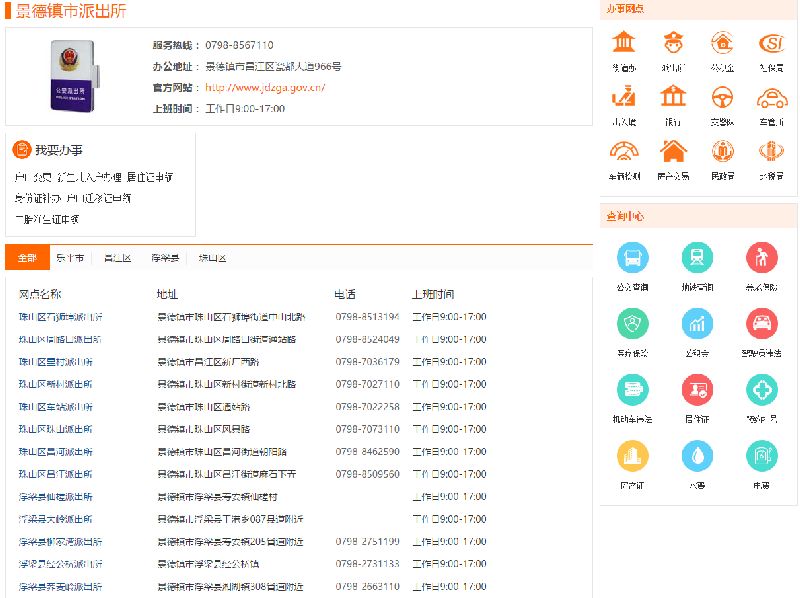The image size is (800, 598).
Task: Select the steering wheel 交警队 icon
Action: click(x=722, y=98)
